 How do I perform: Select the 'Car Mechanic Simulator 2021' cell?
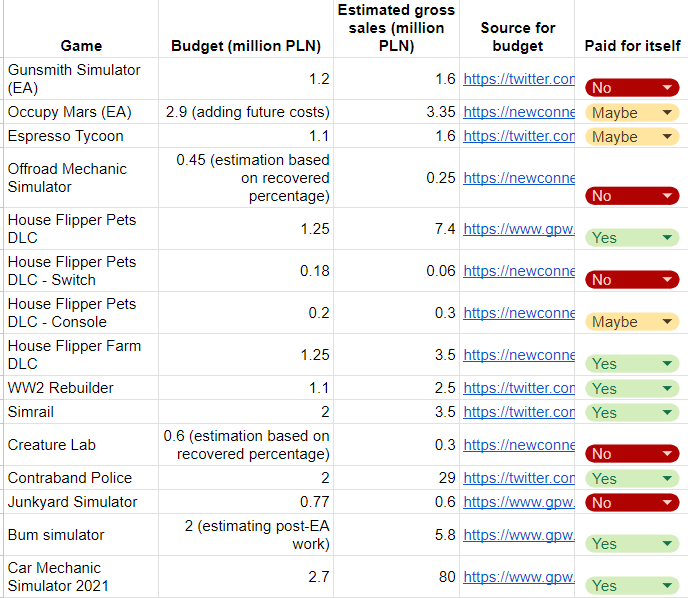tap(81, 577)
